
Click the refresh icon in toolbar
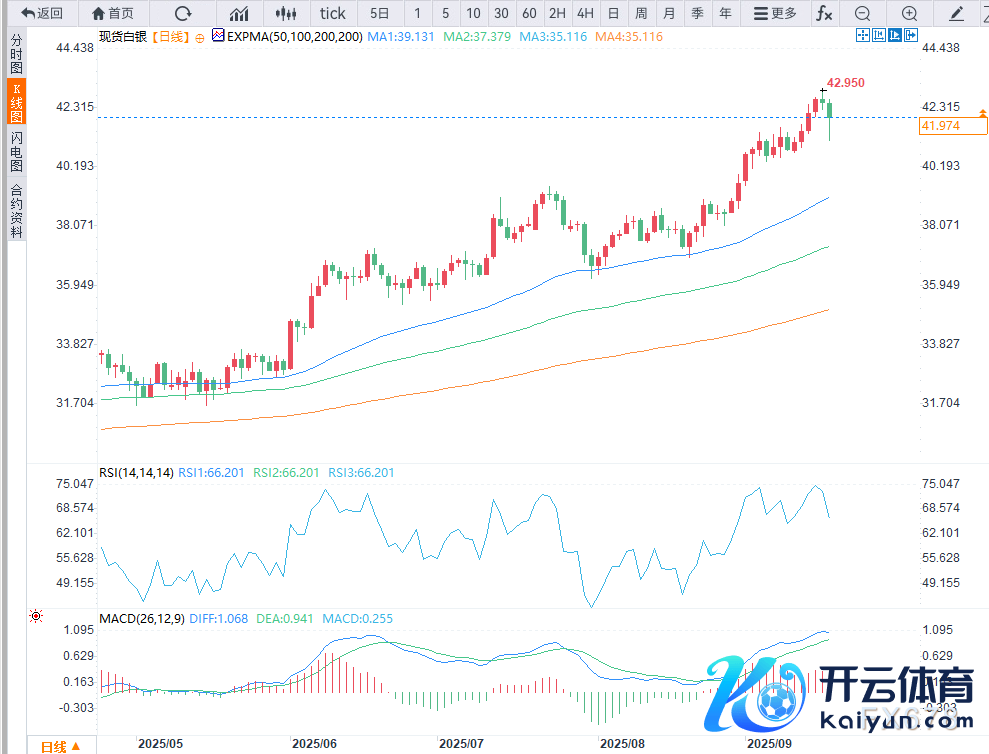[x=182, y=13]
